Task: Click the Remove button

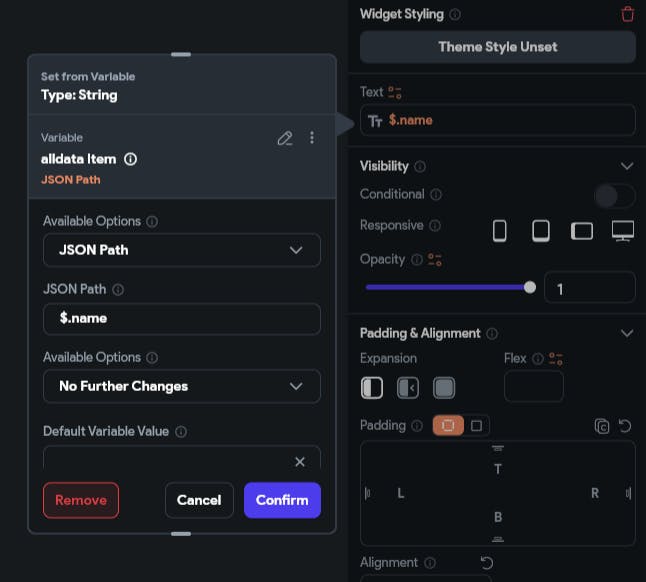Action: click(81, 500)
